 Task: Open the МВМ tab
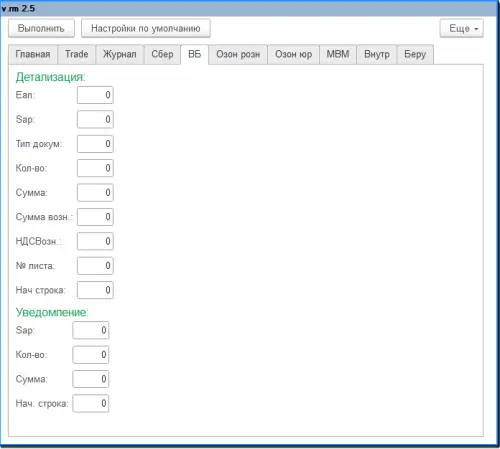point(338,54)
